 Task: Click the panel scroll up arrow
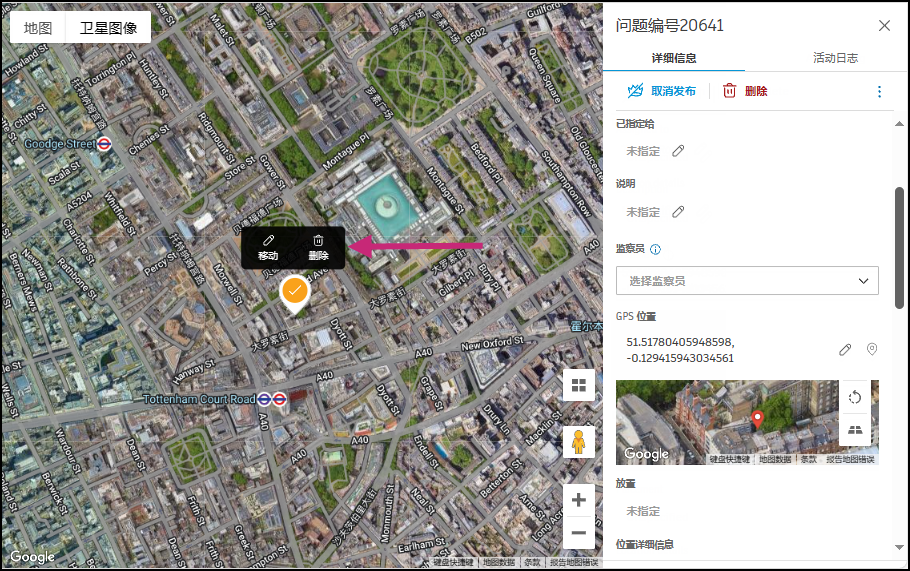(x=899, y=124)
